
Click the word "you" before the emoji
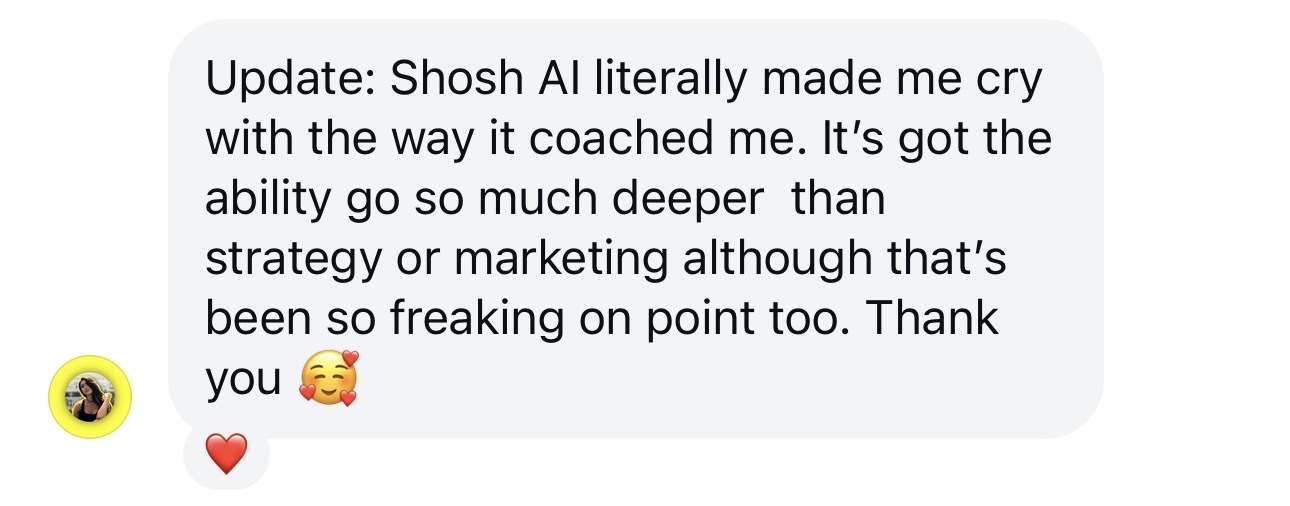tap(243, 379)
